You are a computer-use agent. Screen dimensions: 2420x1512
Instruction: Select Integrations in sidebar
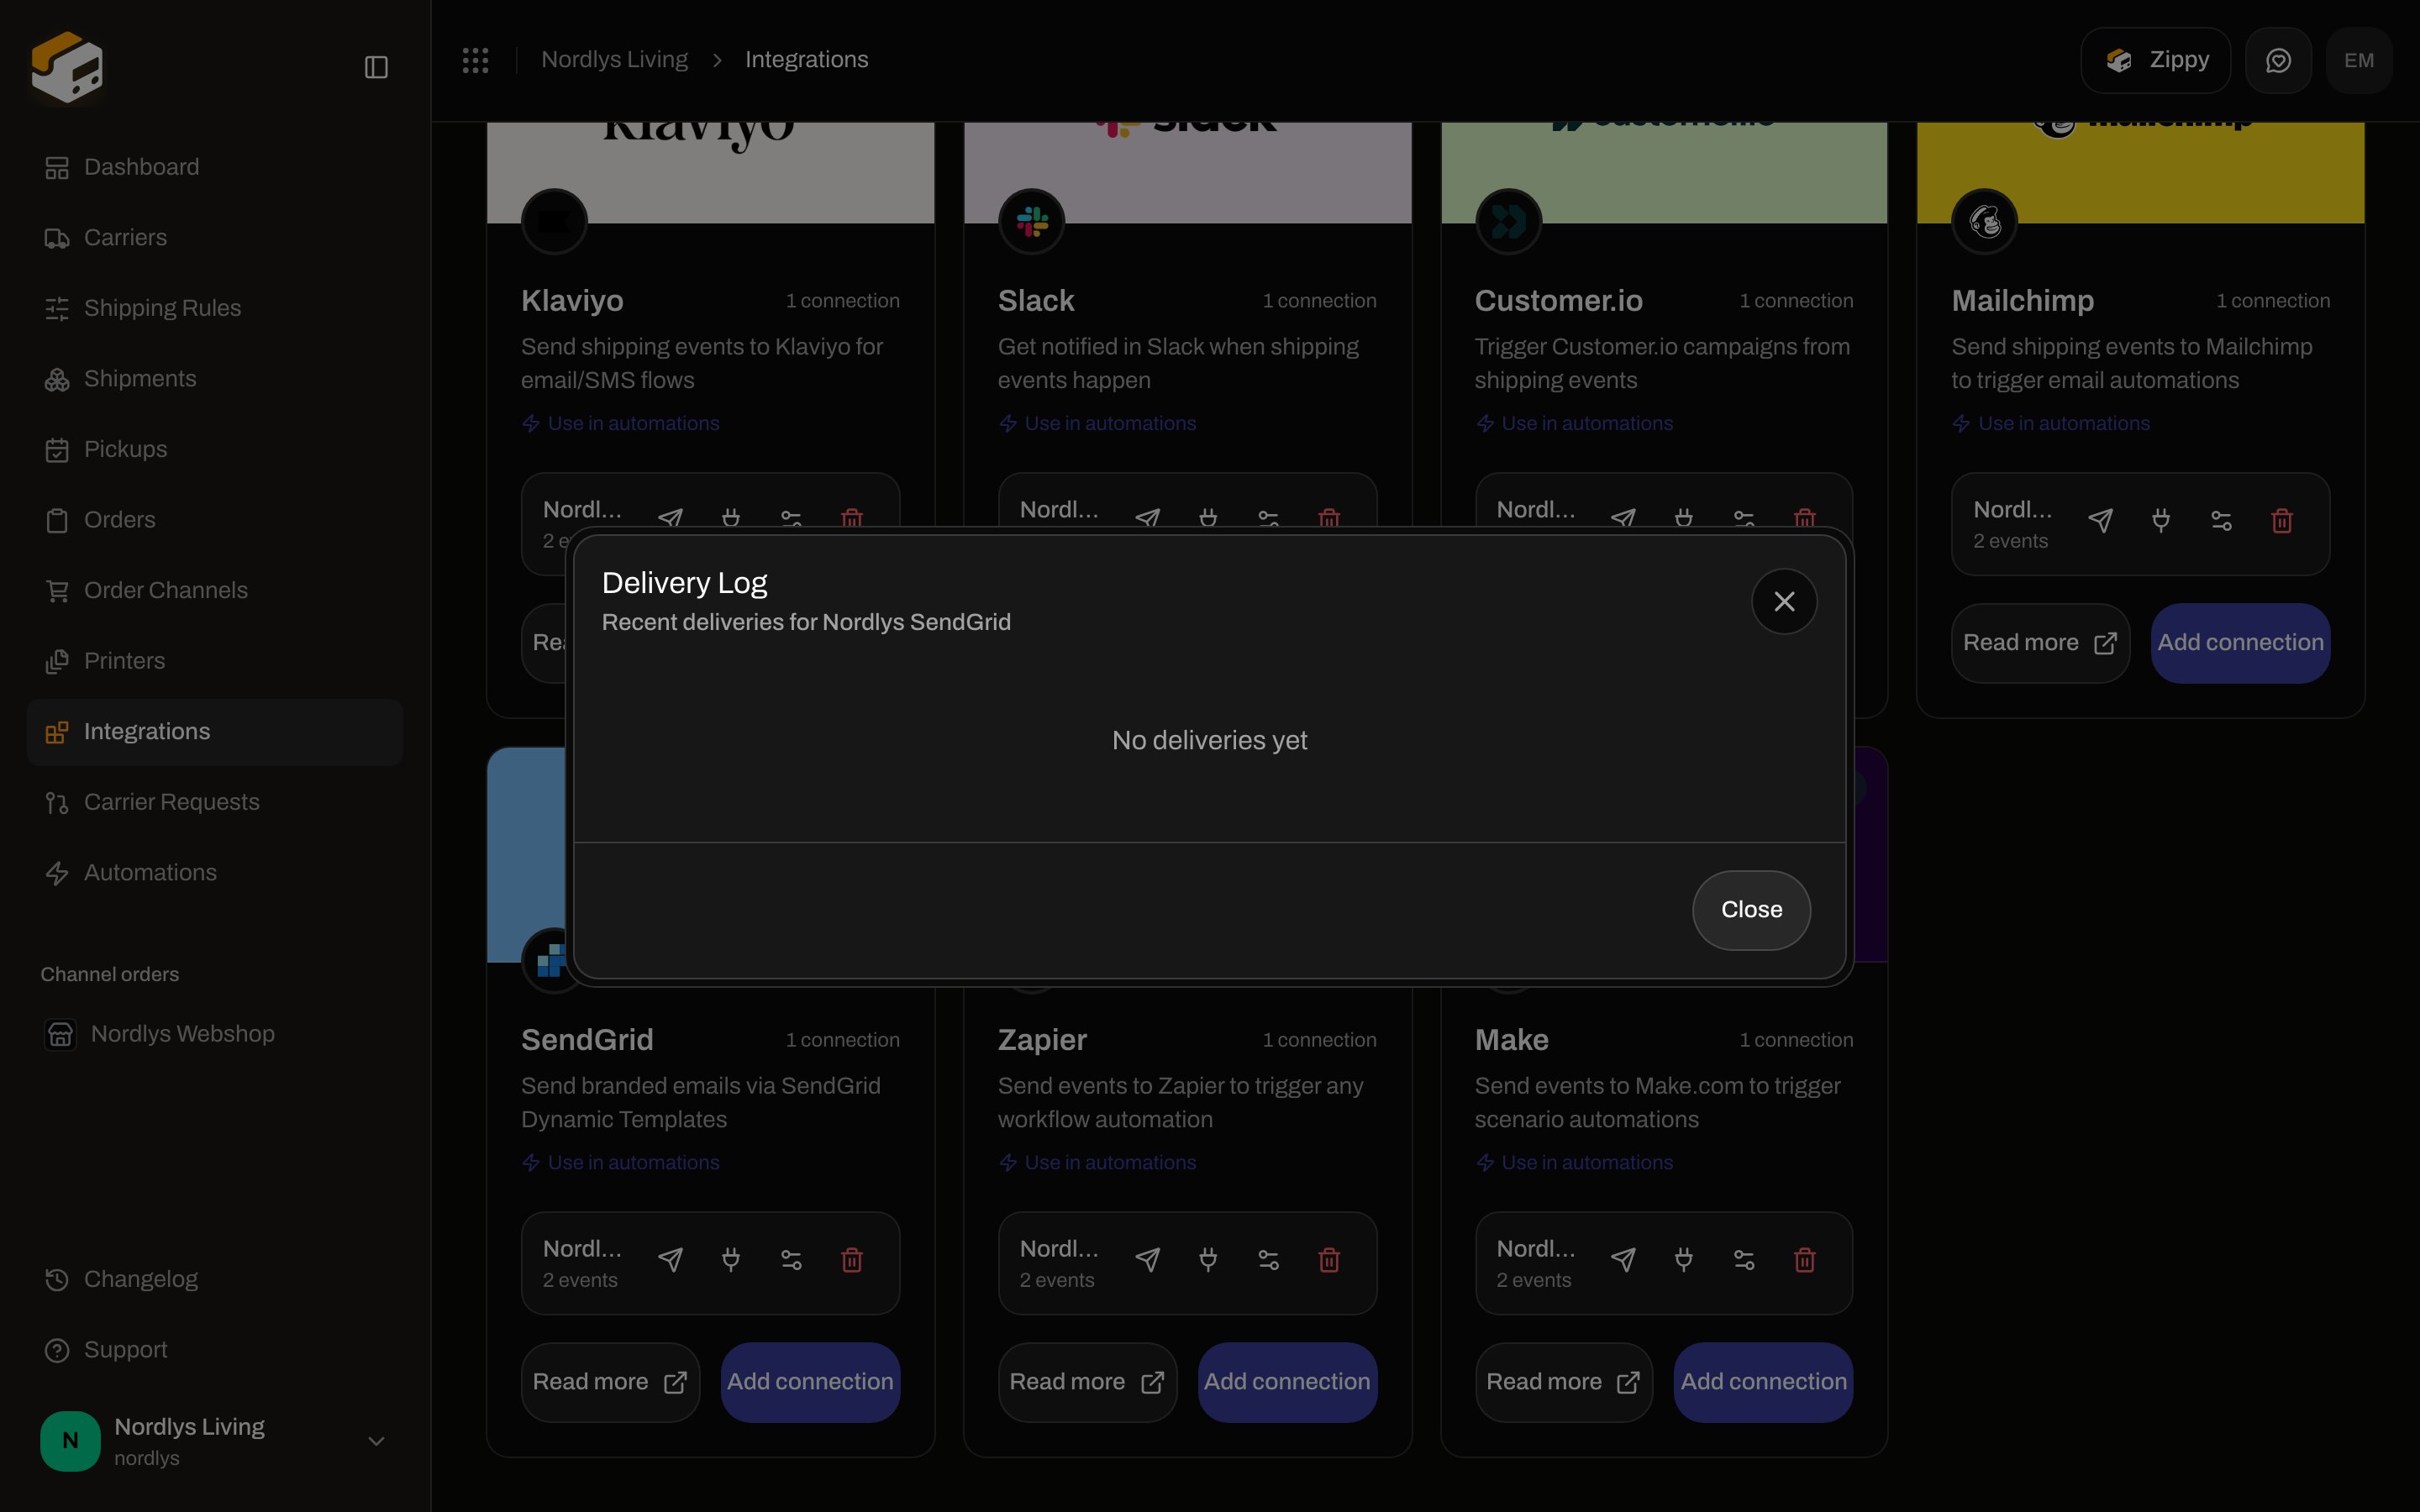215,732
